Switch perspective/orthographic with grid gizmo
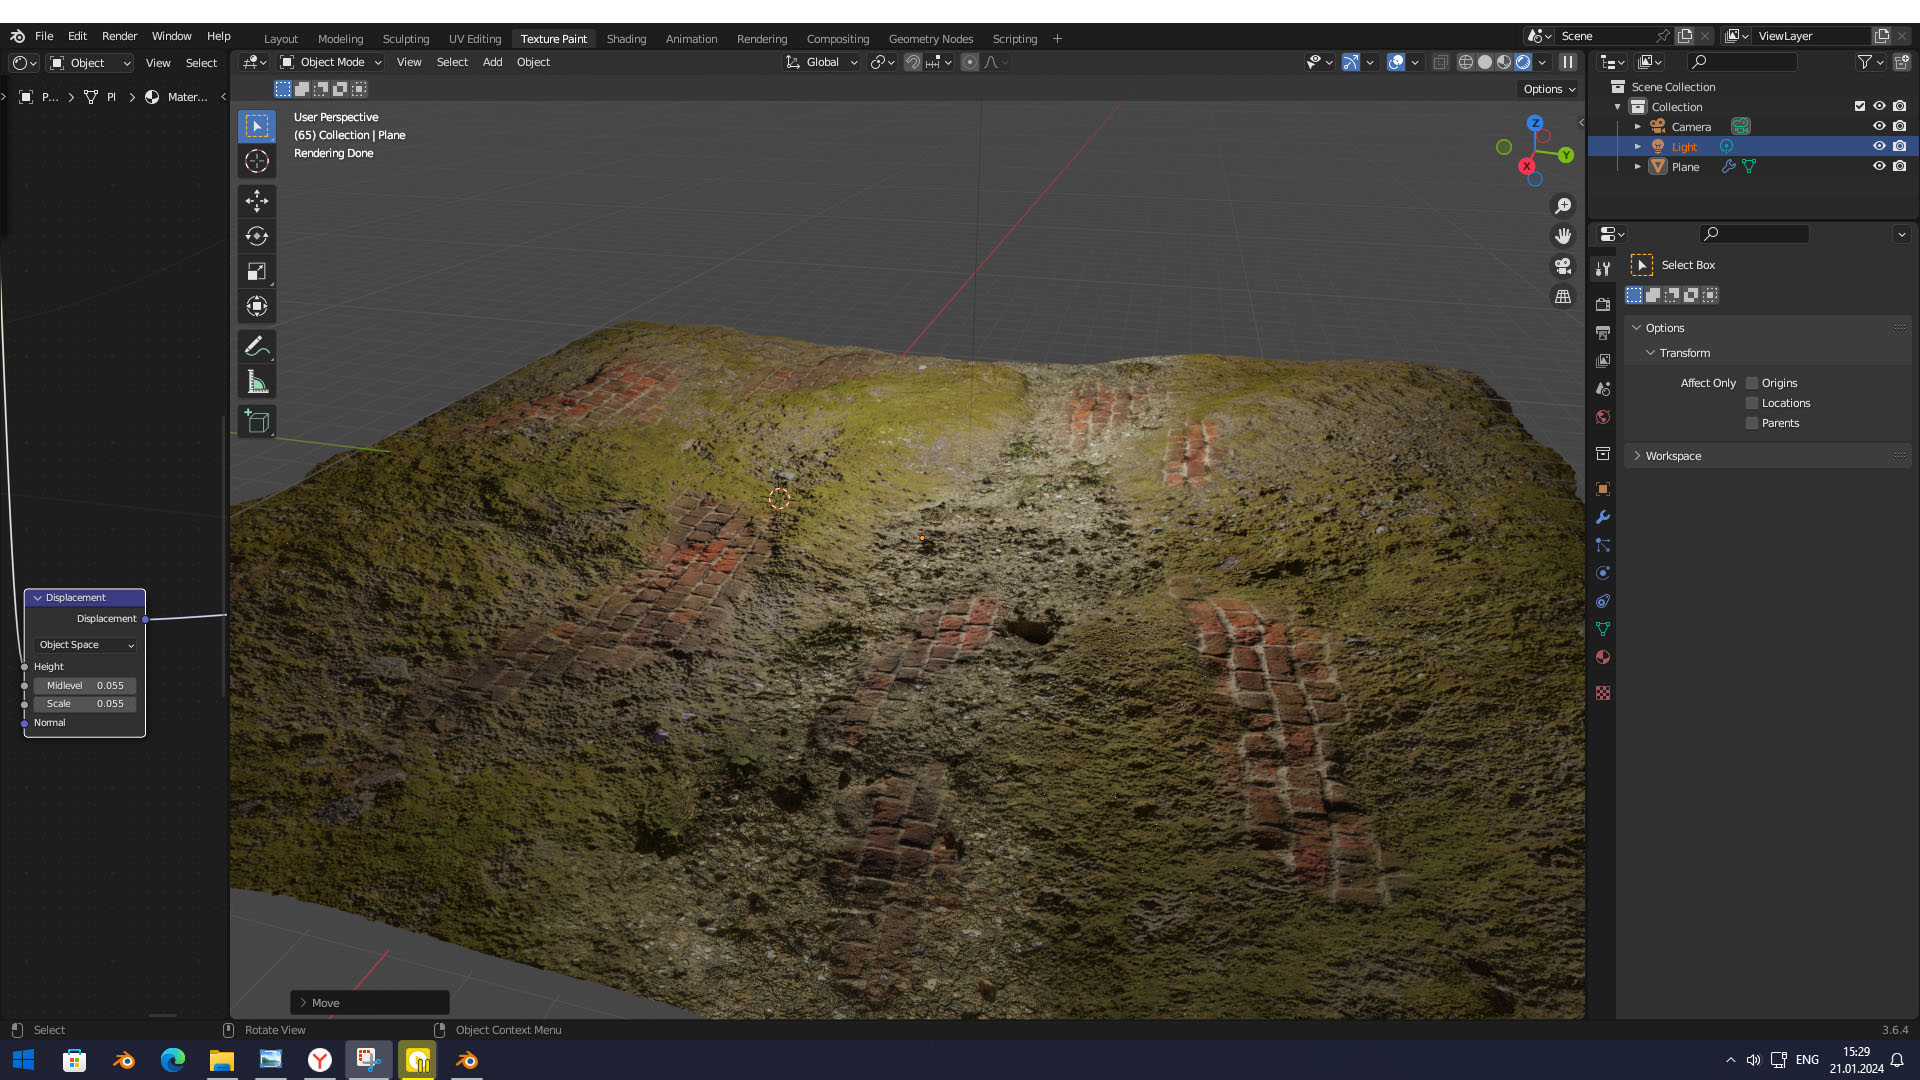 (x=1563, y=296)
